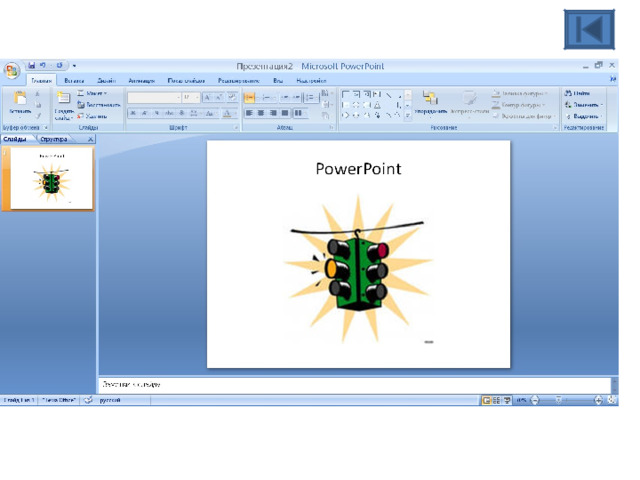Toggle Strikethrough (abc) formatting
This screenshot has width=640, height=480.
tap(169, 113)
